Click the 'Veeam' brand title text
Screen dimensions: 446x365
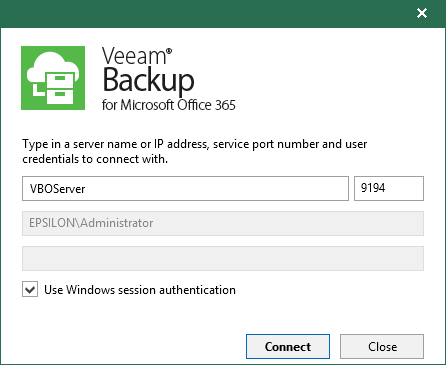[134, 56]
